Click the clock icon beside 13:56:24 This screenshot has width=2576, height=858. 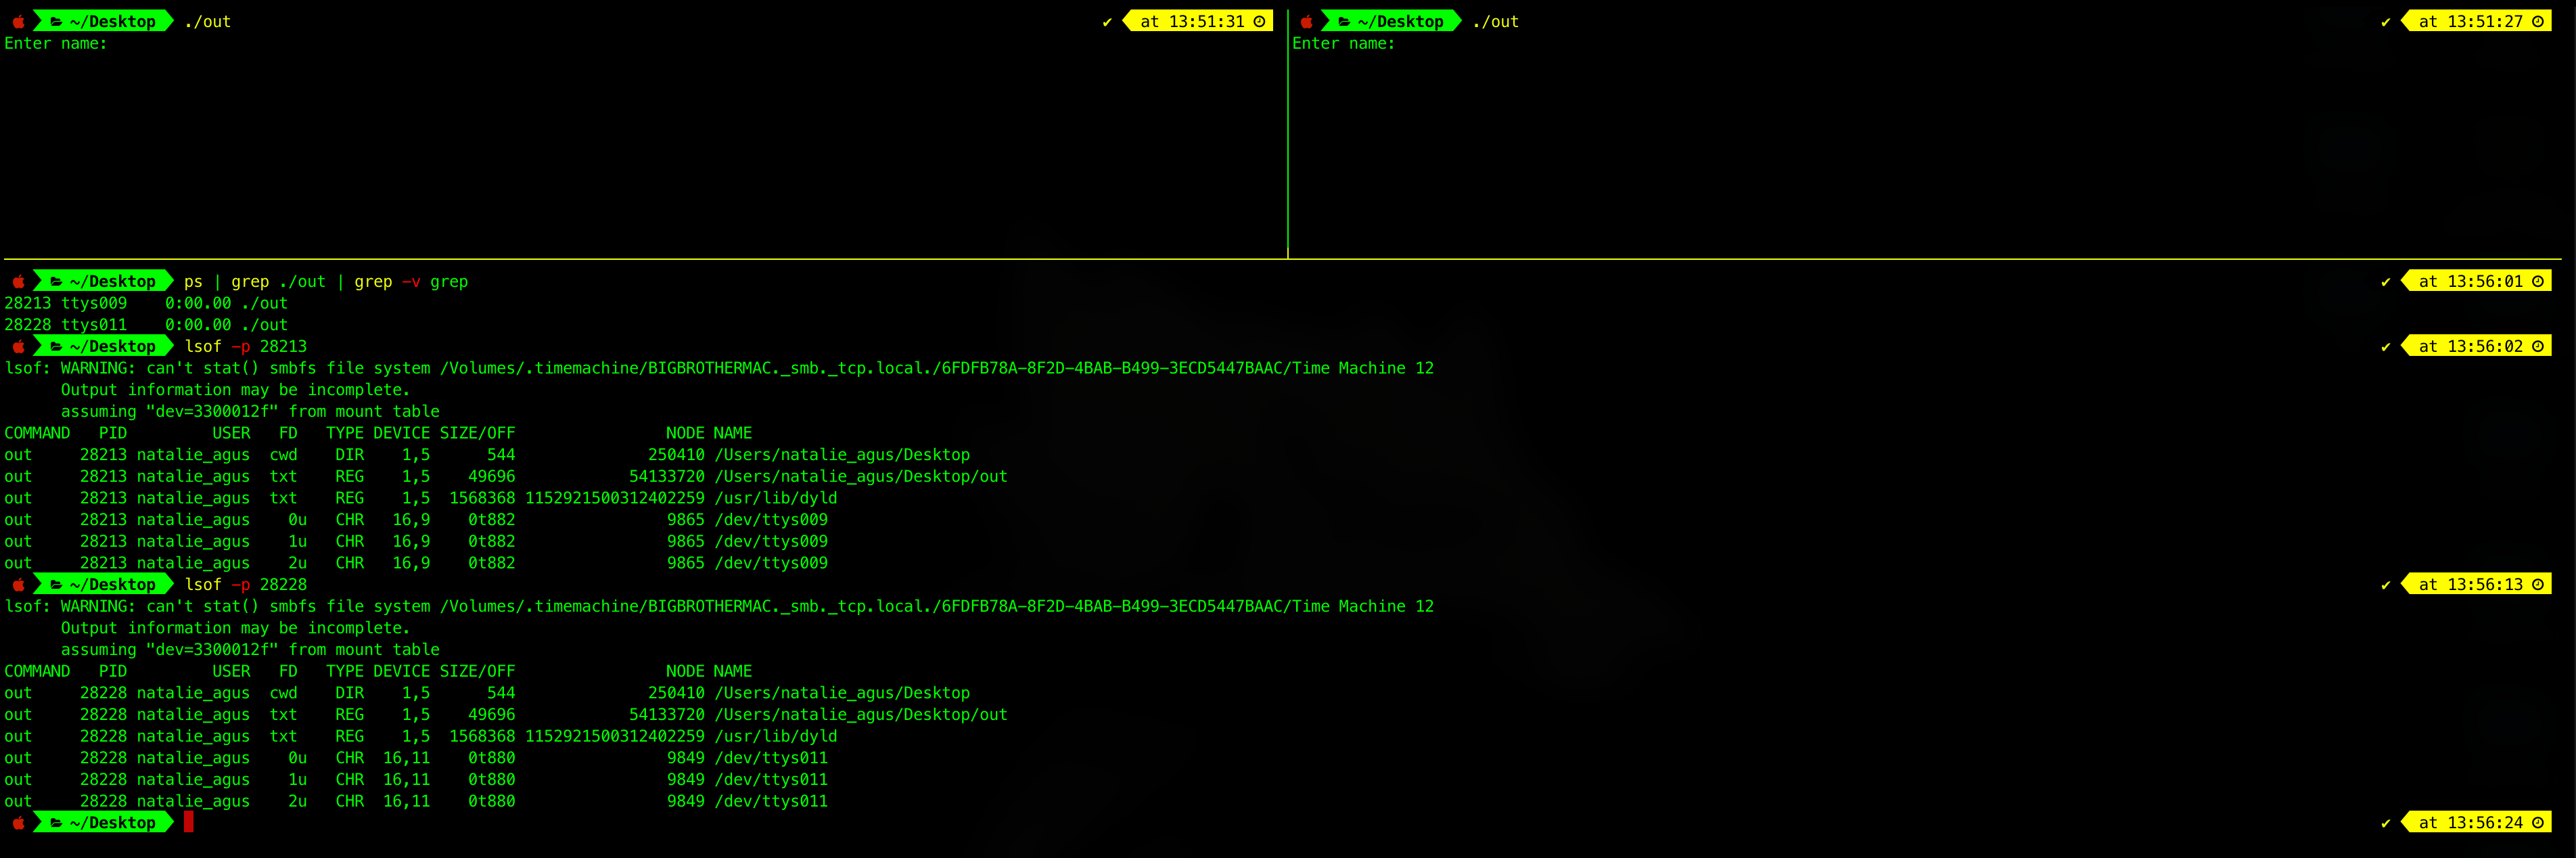2537,822
